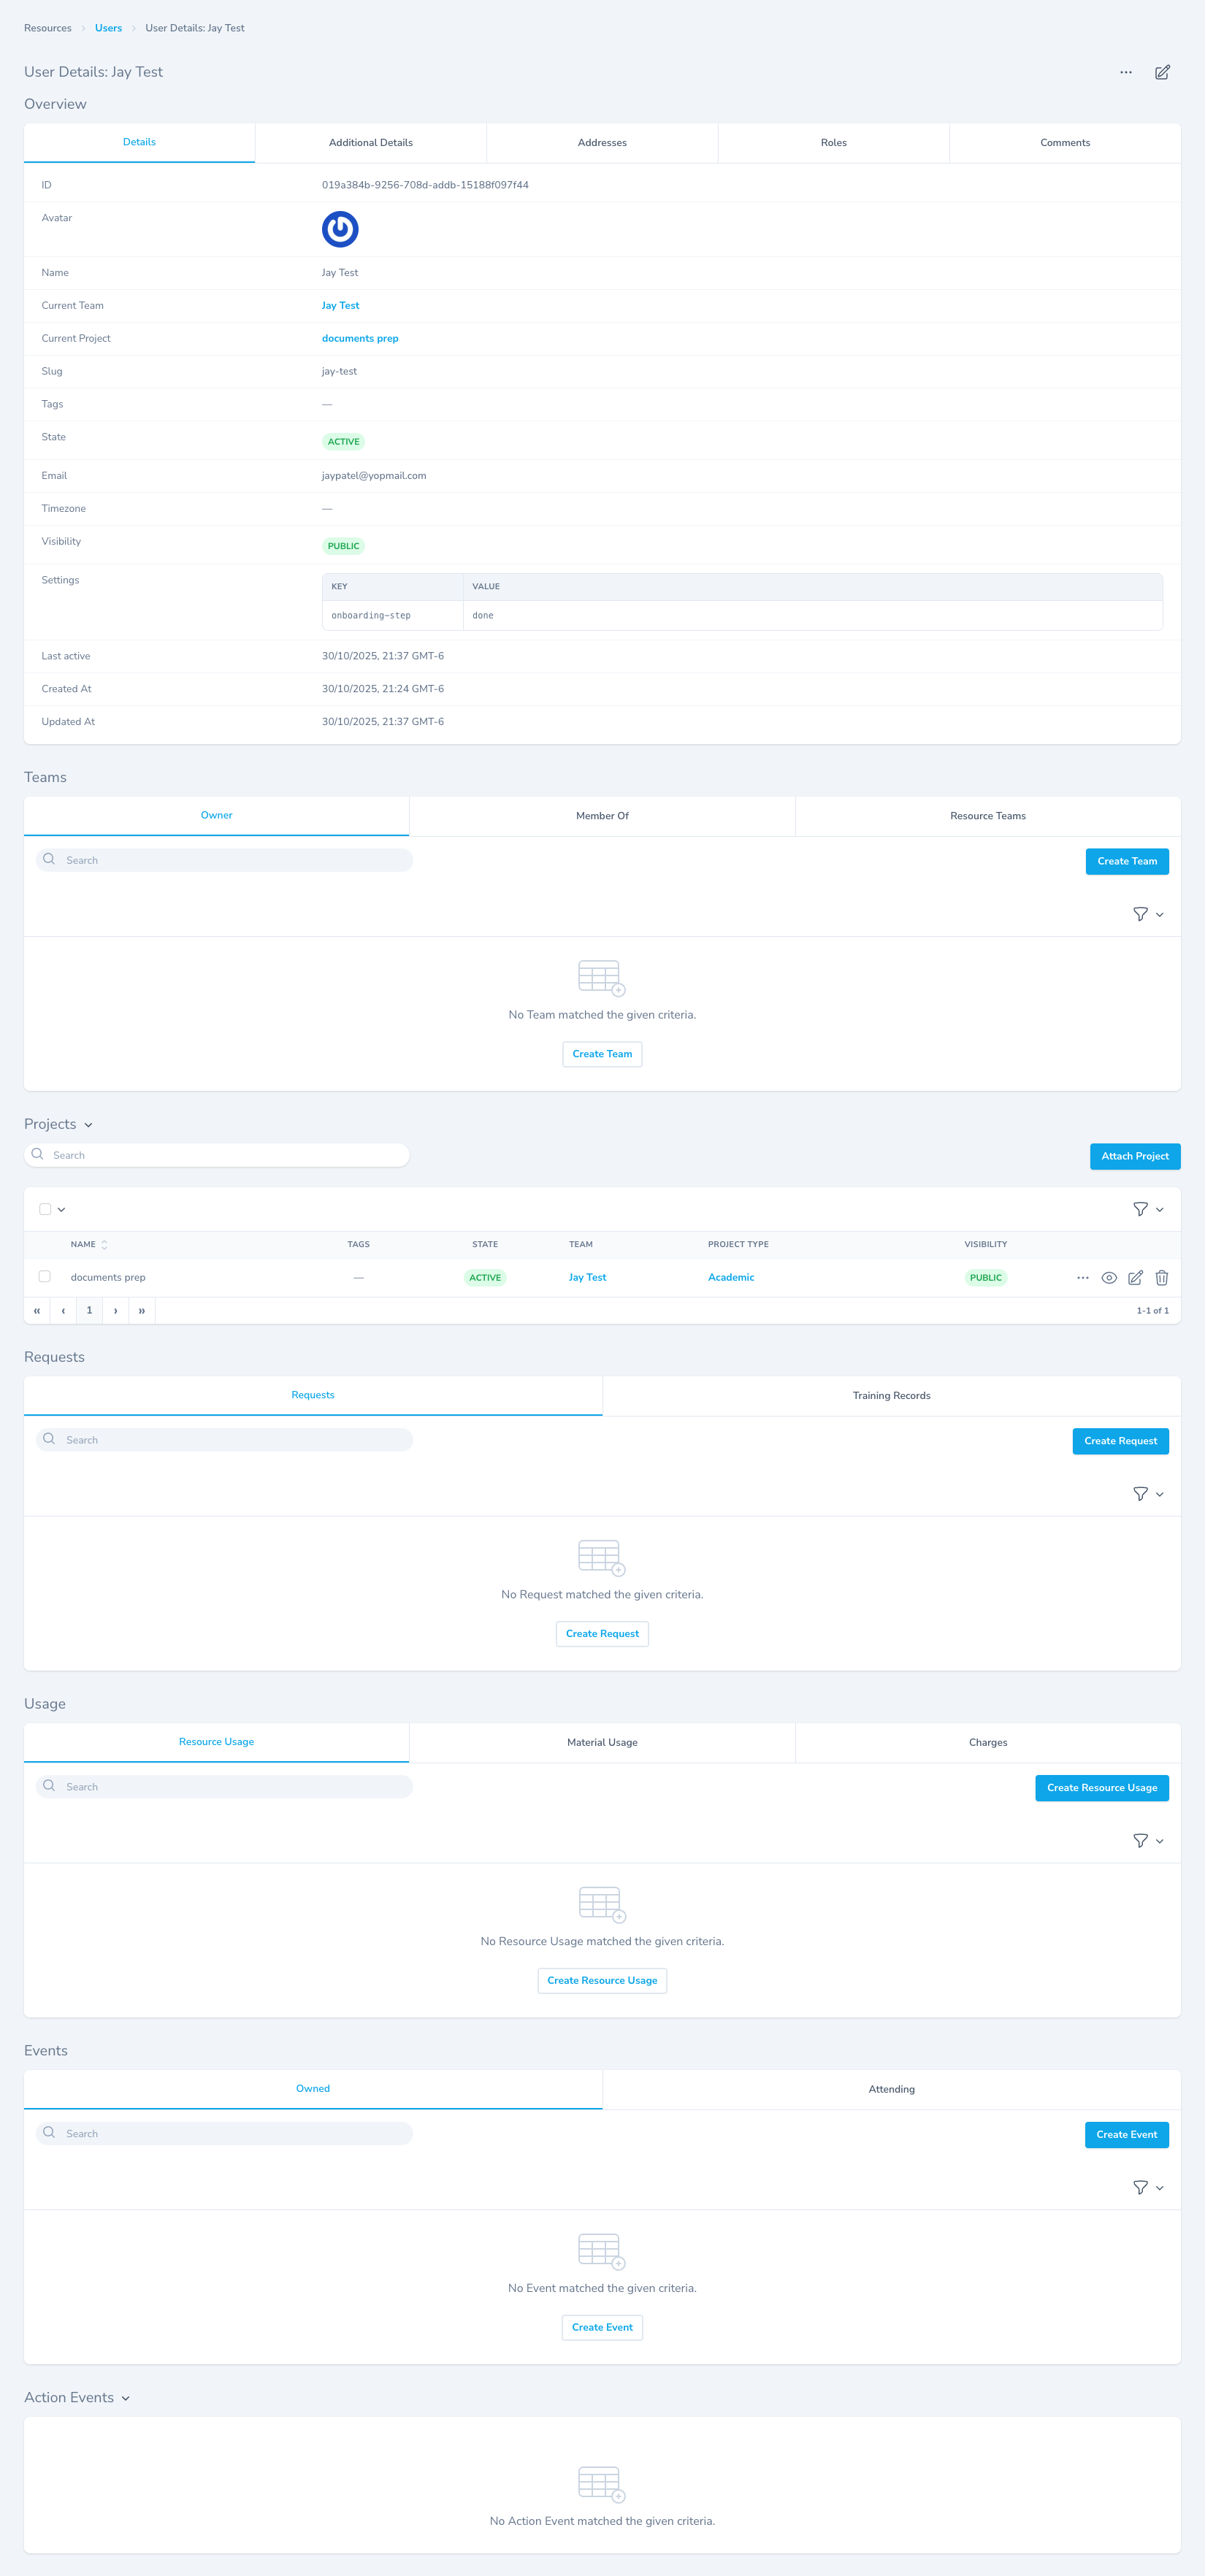The width and height of the screenshot is (1205, 2576).
Task: Select the documents prep row checkbox
Action: 44,1276
